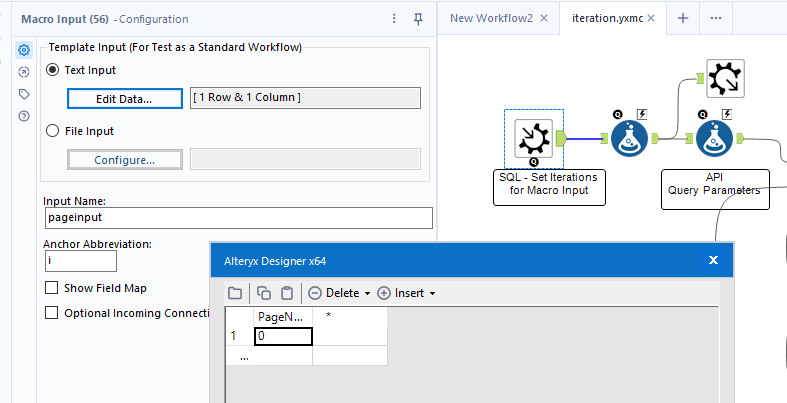Click the lightning badge on second Formula tool
Viewport: 787px width, 403px height.
[727, 115]
